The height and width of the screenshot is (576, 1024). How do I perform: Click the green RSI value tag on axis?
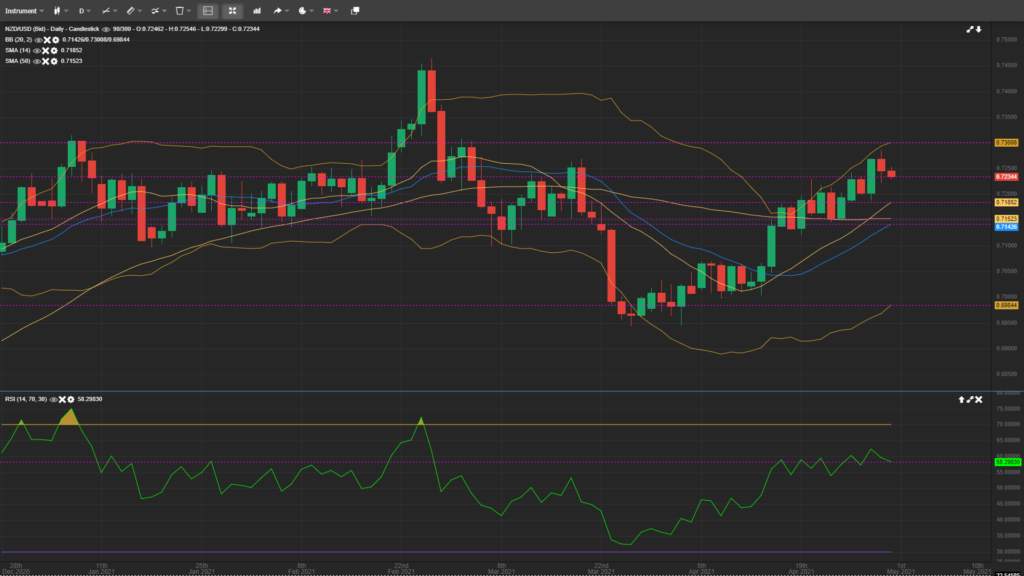pos(1008,462)
